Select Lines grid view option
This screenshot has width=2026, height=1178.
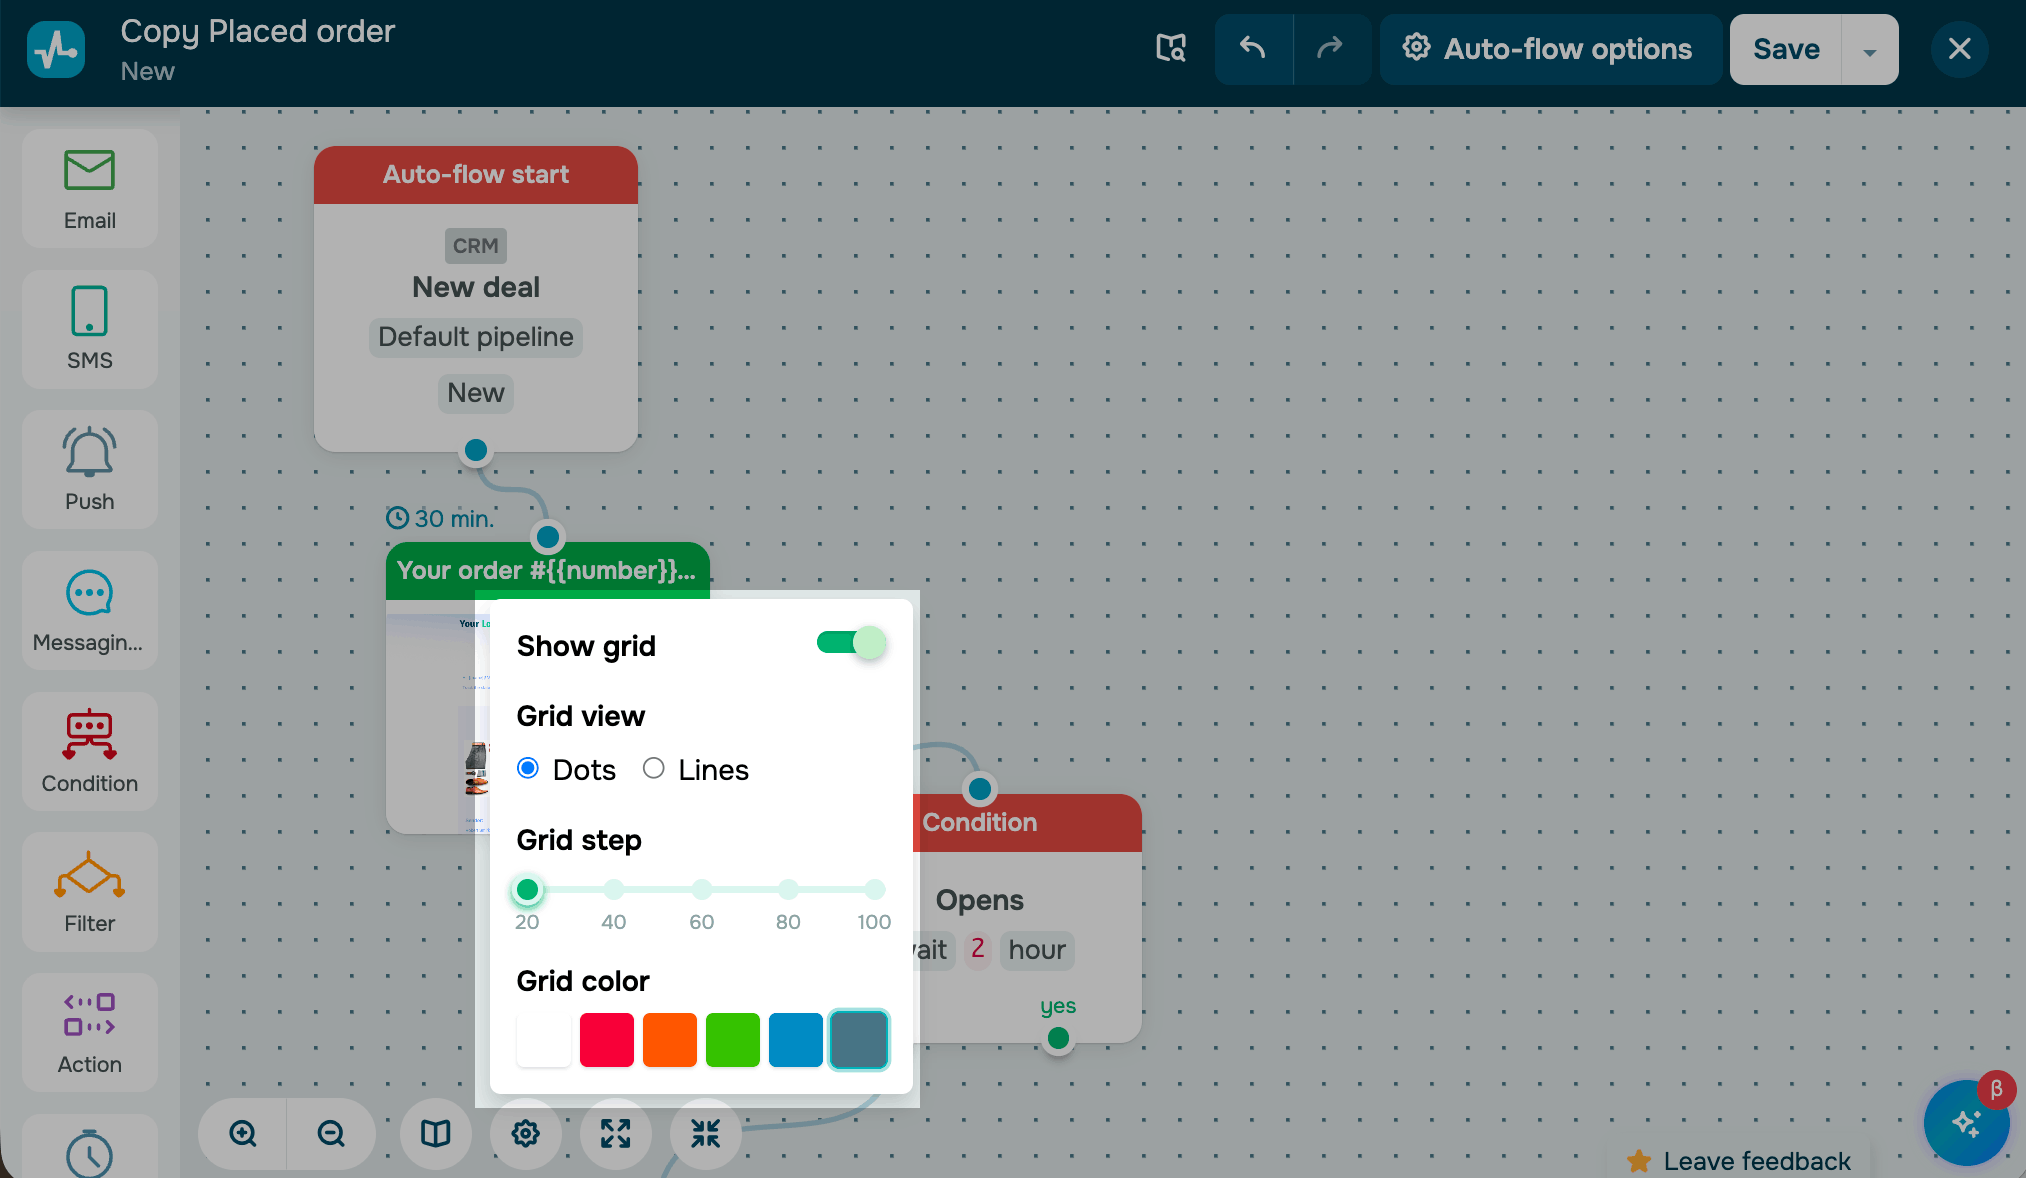(654, 769)
